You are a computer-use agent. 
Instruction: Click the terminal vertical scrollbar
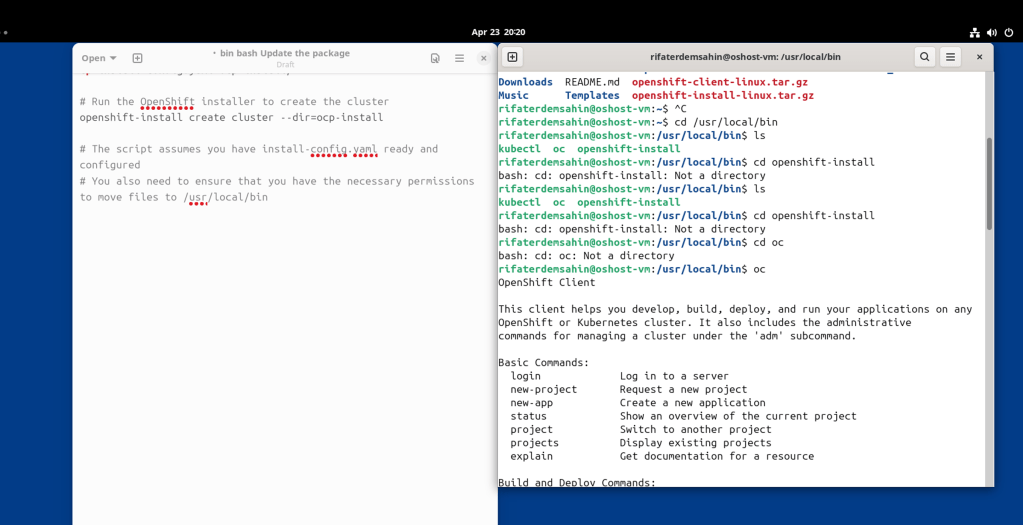989,183
